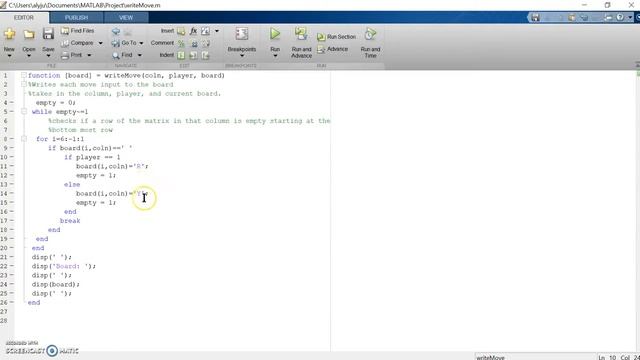This screenshot has height=360, width=640.
Task: Click the New file icon
Action: (9, 34)
